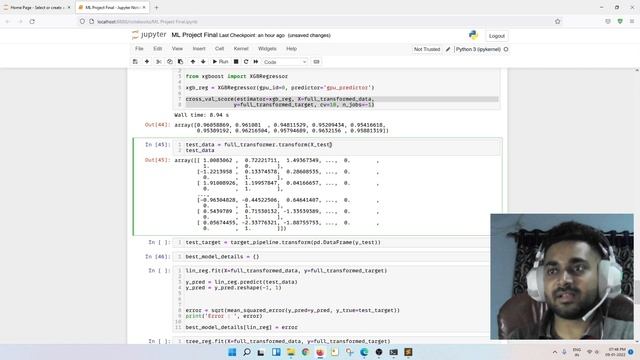Open Microsoft Edge from the taskbar
This screenshot has height=360, width=640.
(364, 352)
